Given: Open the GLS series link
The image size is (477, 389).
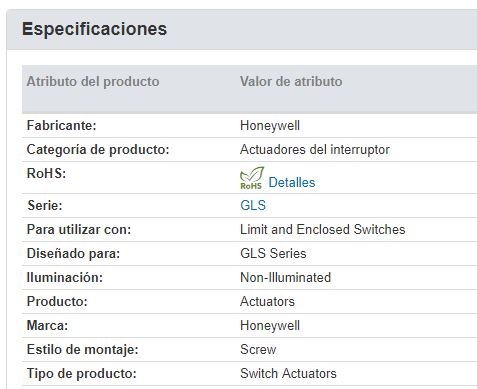Looking at the screenshot, I should tap(253, 205).
